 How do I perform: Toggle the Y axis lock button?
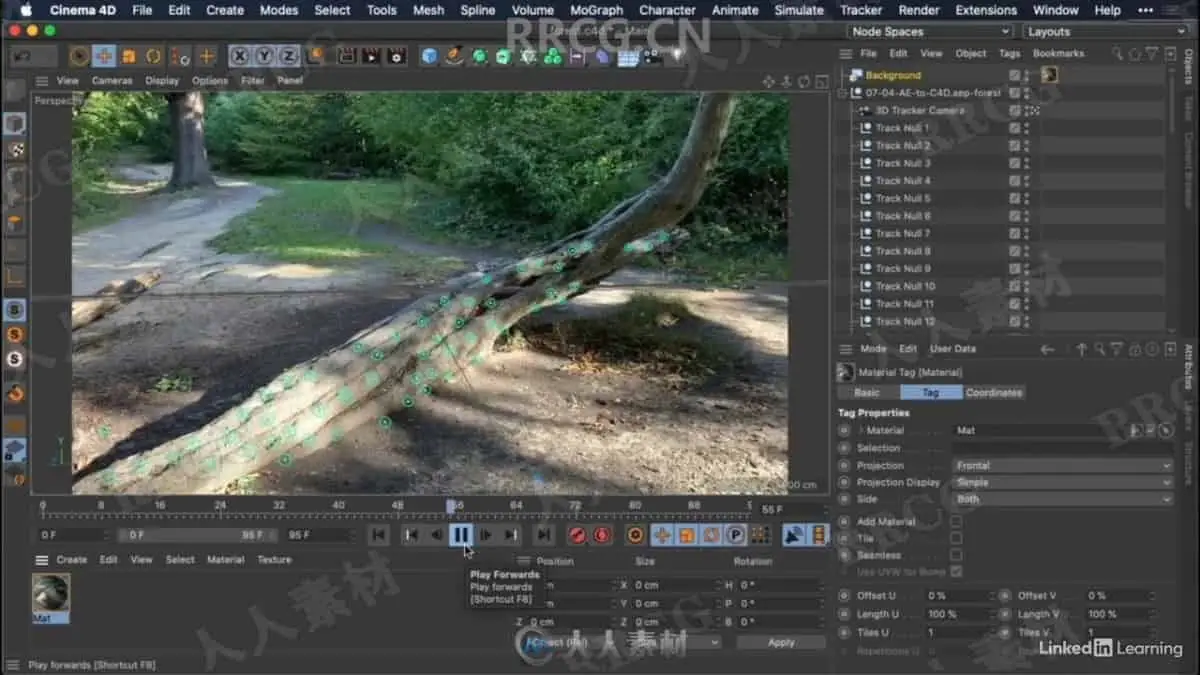pyautogui.click(x=264, y=56)
